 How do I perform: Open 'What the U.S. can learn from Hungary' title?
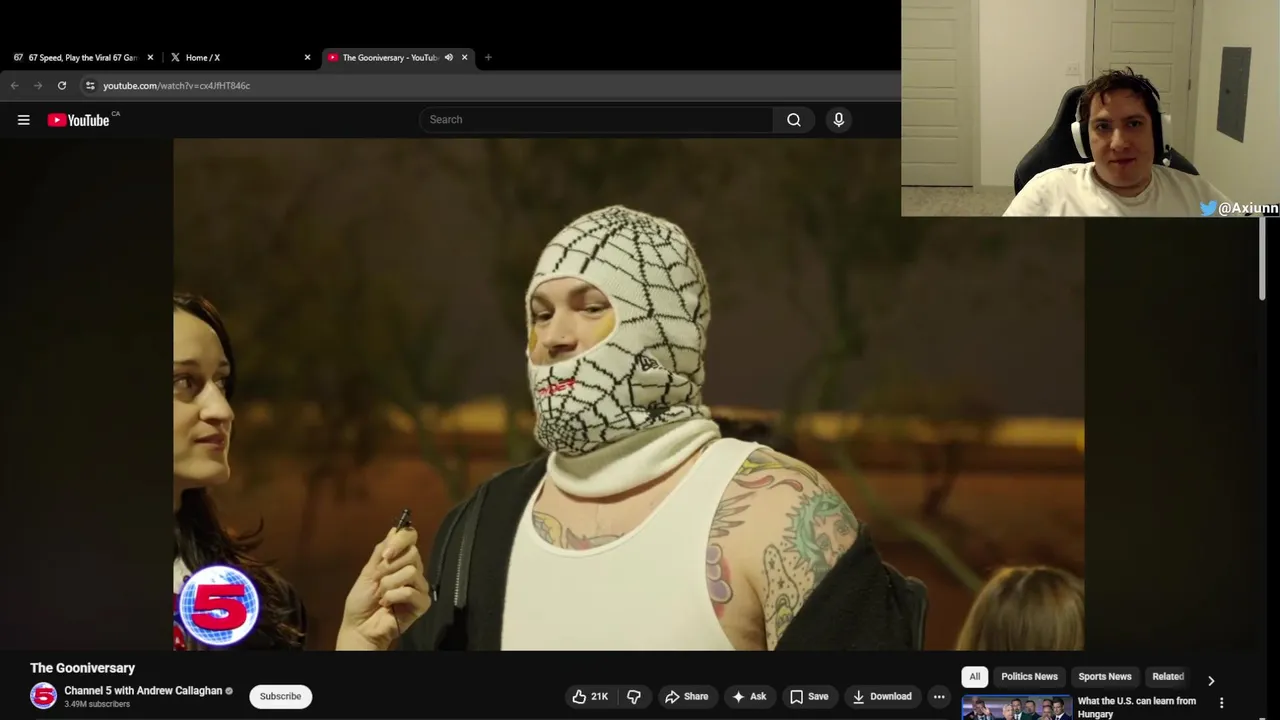click(1137, 707)
